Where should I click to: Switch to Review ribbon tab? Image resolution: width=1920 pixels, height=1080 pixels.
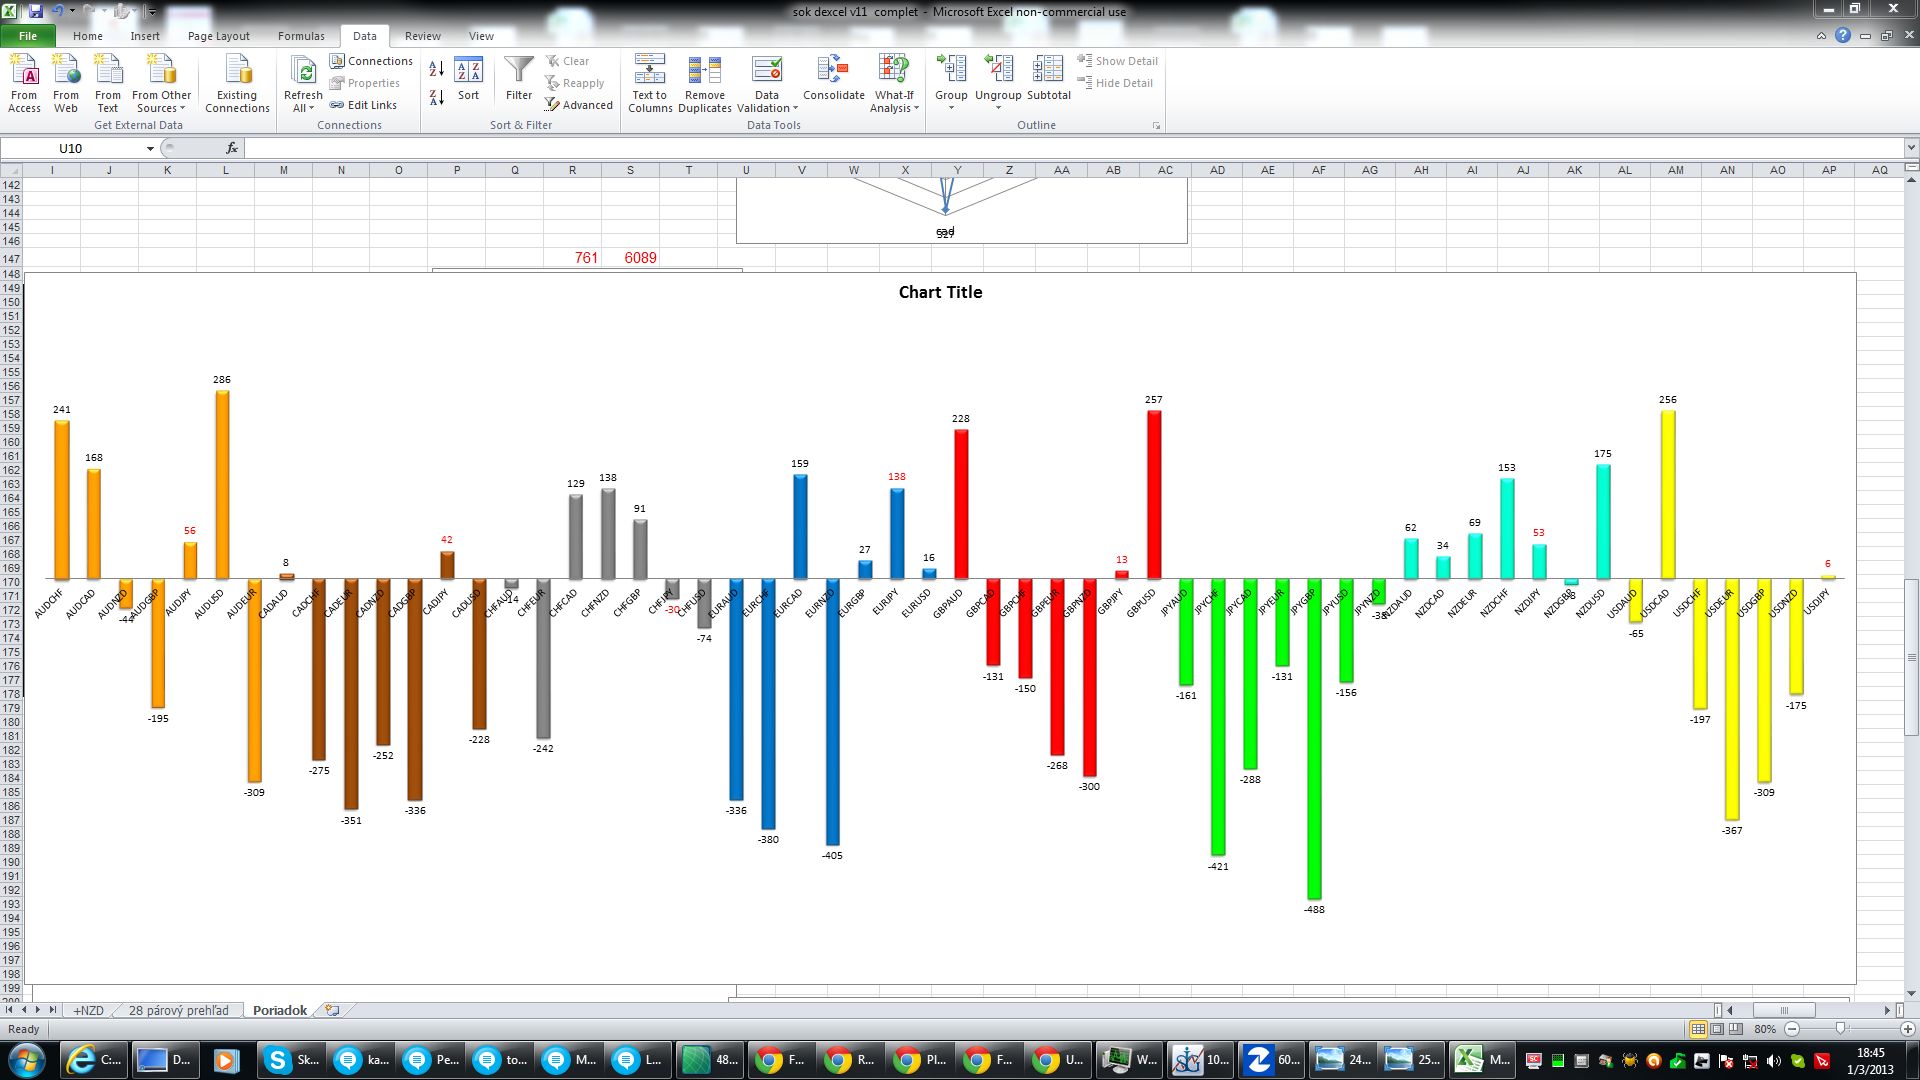[x=422, y=36]
